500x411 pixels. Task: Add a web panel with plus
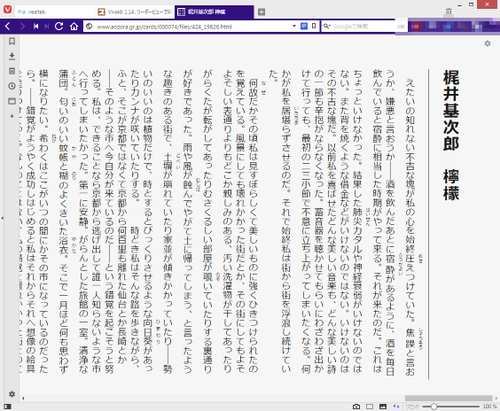coord(12,116)
